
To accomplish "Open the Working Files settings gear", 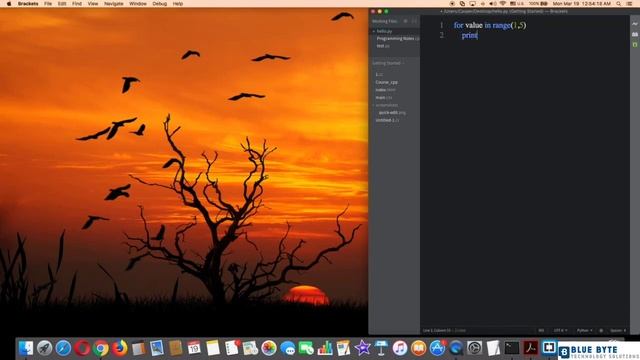I will click(405, 21).
